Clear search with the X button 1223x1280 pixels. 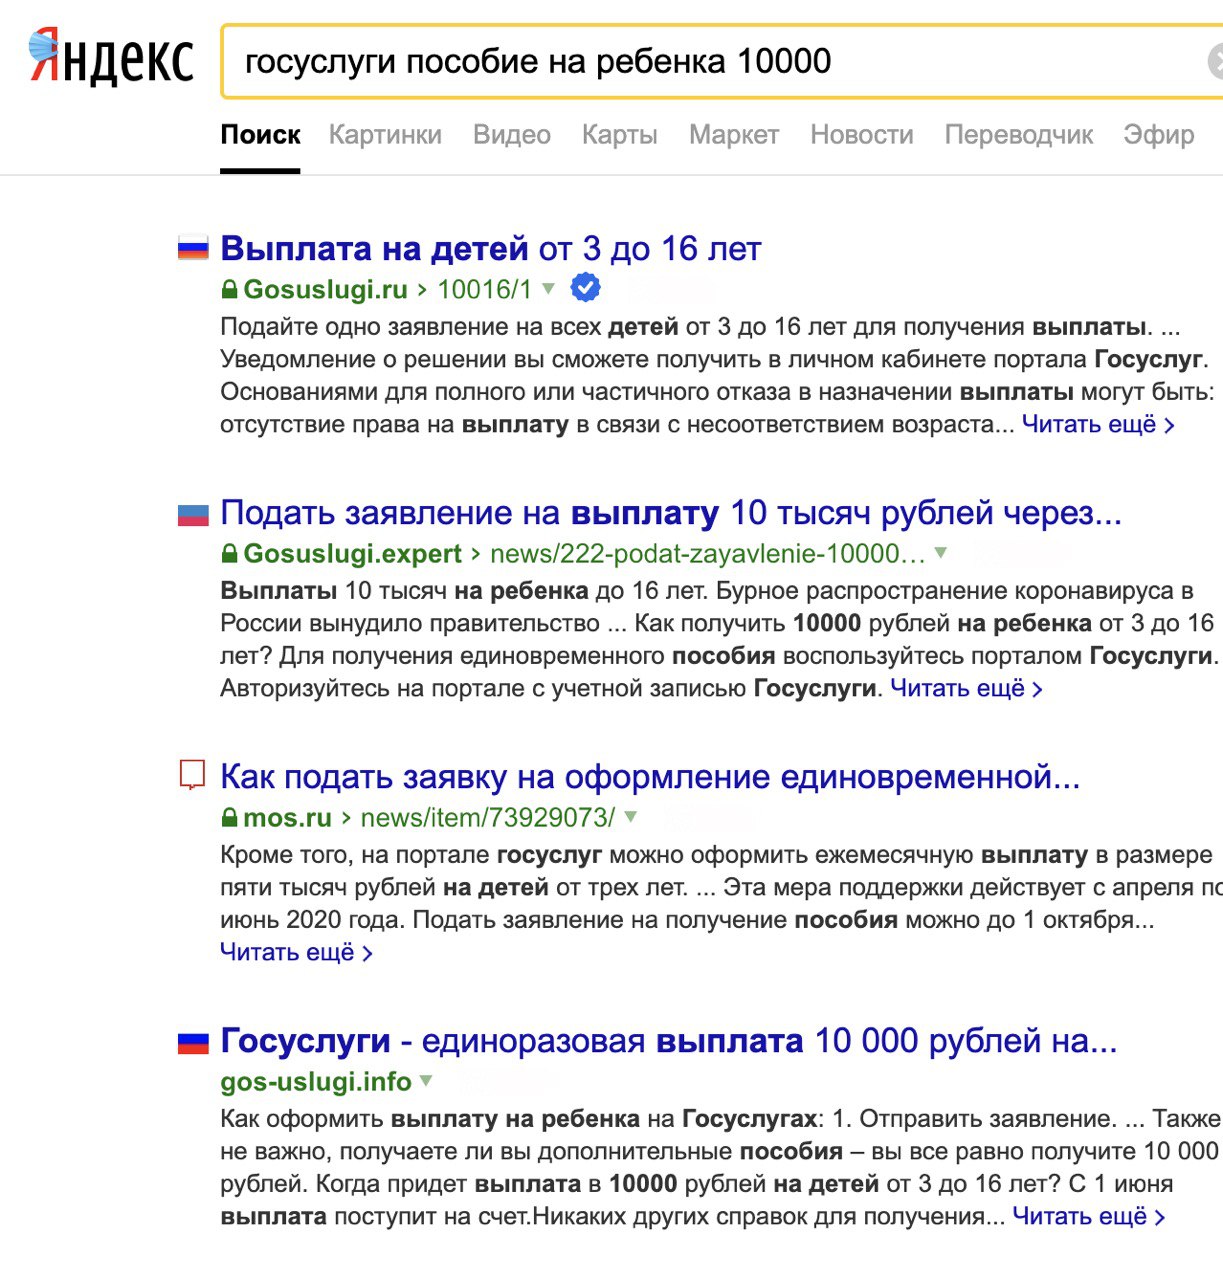click(1215, 62)
